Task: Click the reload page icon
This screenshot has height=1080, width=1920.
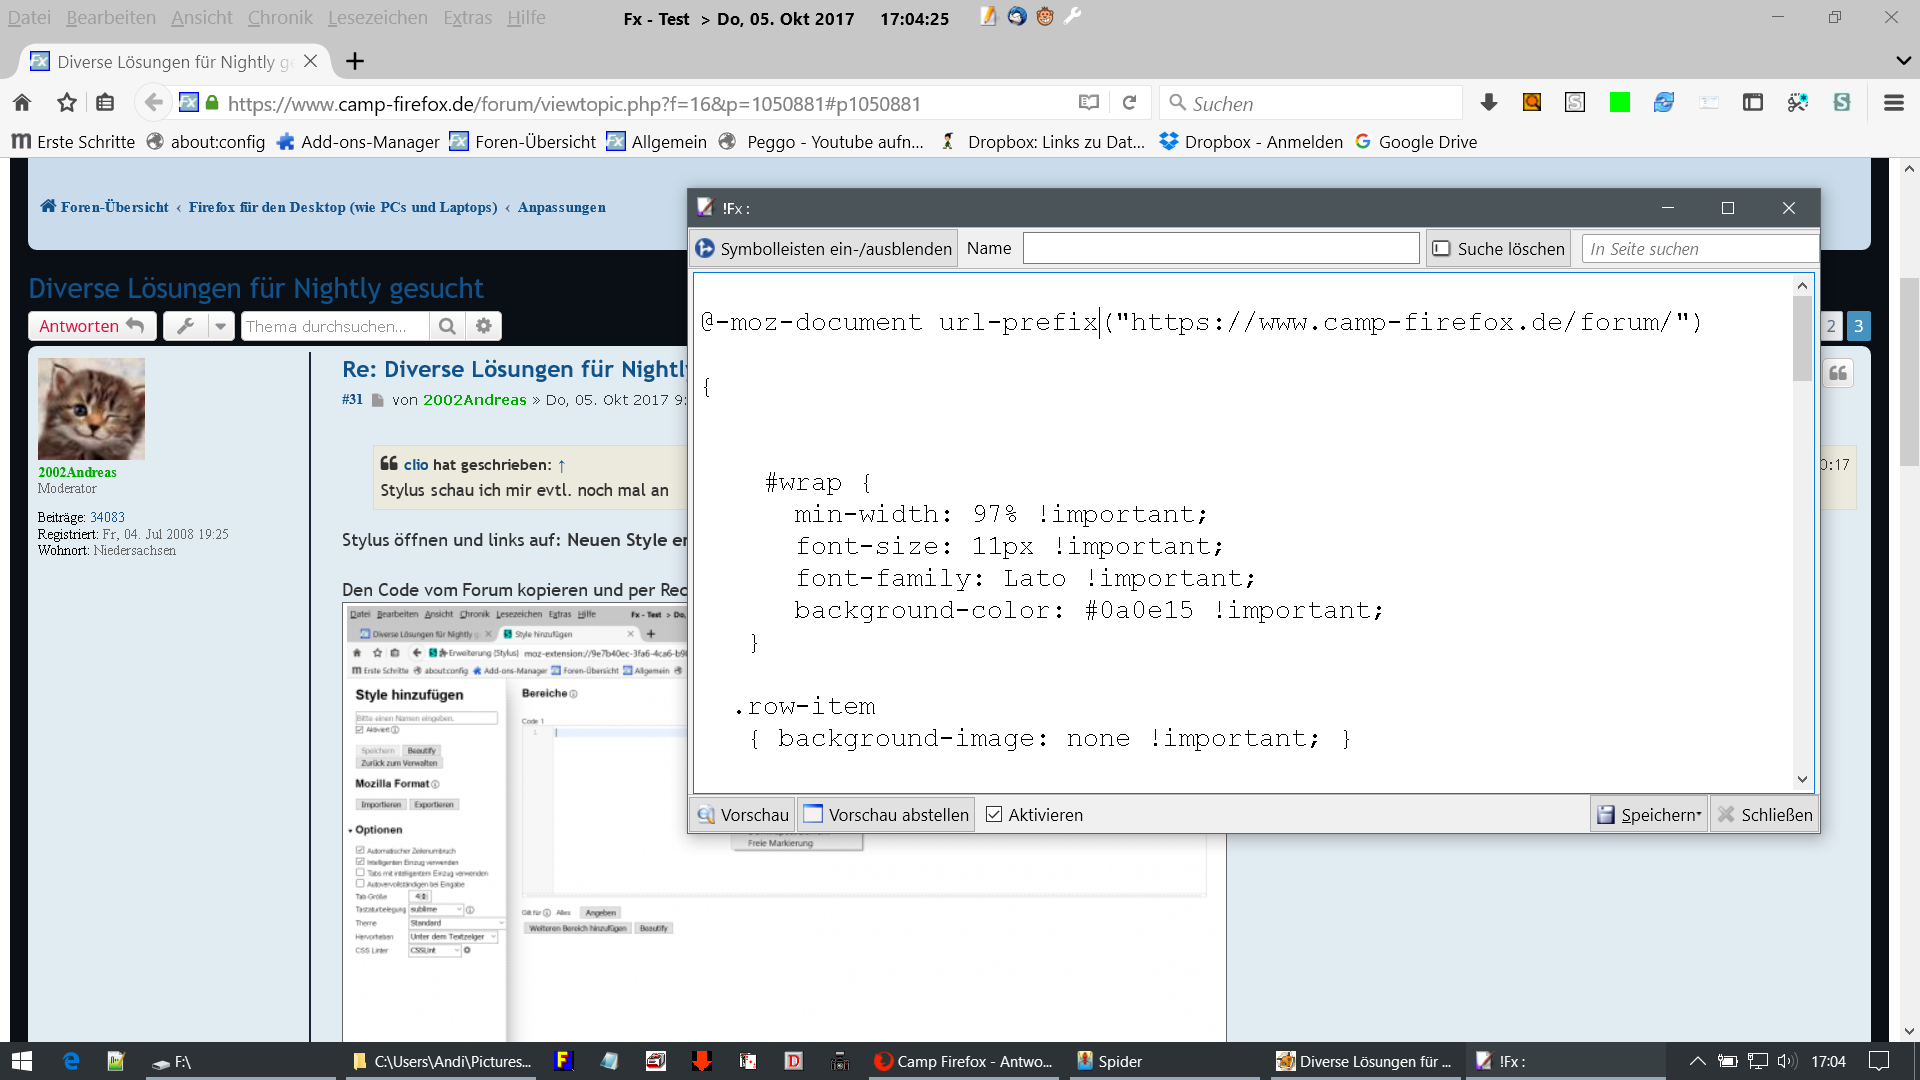Action: [1129, 103]
